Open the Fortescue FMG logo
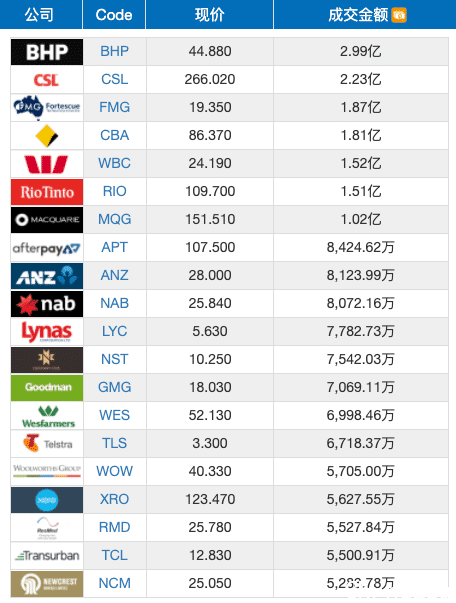Image resolution: width=456 pixels, height=603 pixels. click(47, 107)
